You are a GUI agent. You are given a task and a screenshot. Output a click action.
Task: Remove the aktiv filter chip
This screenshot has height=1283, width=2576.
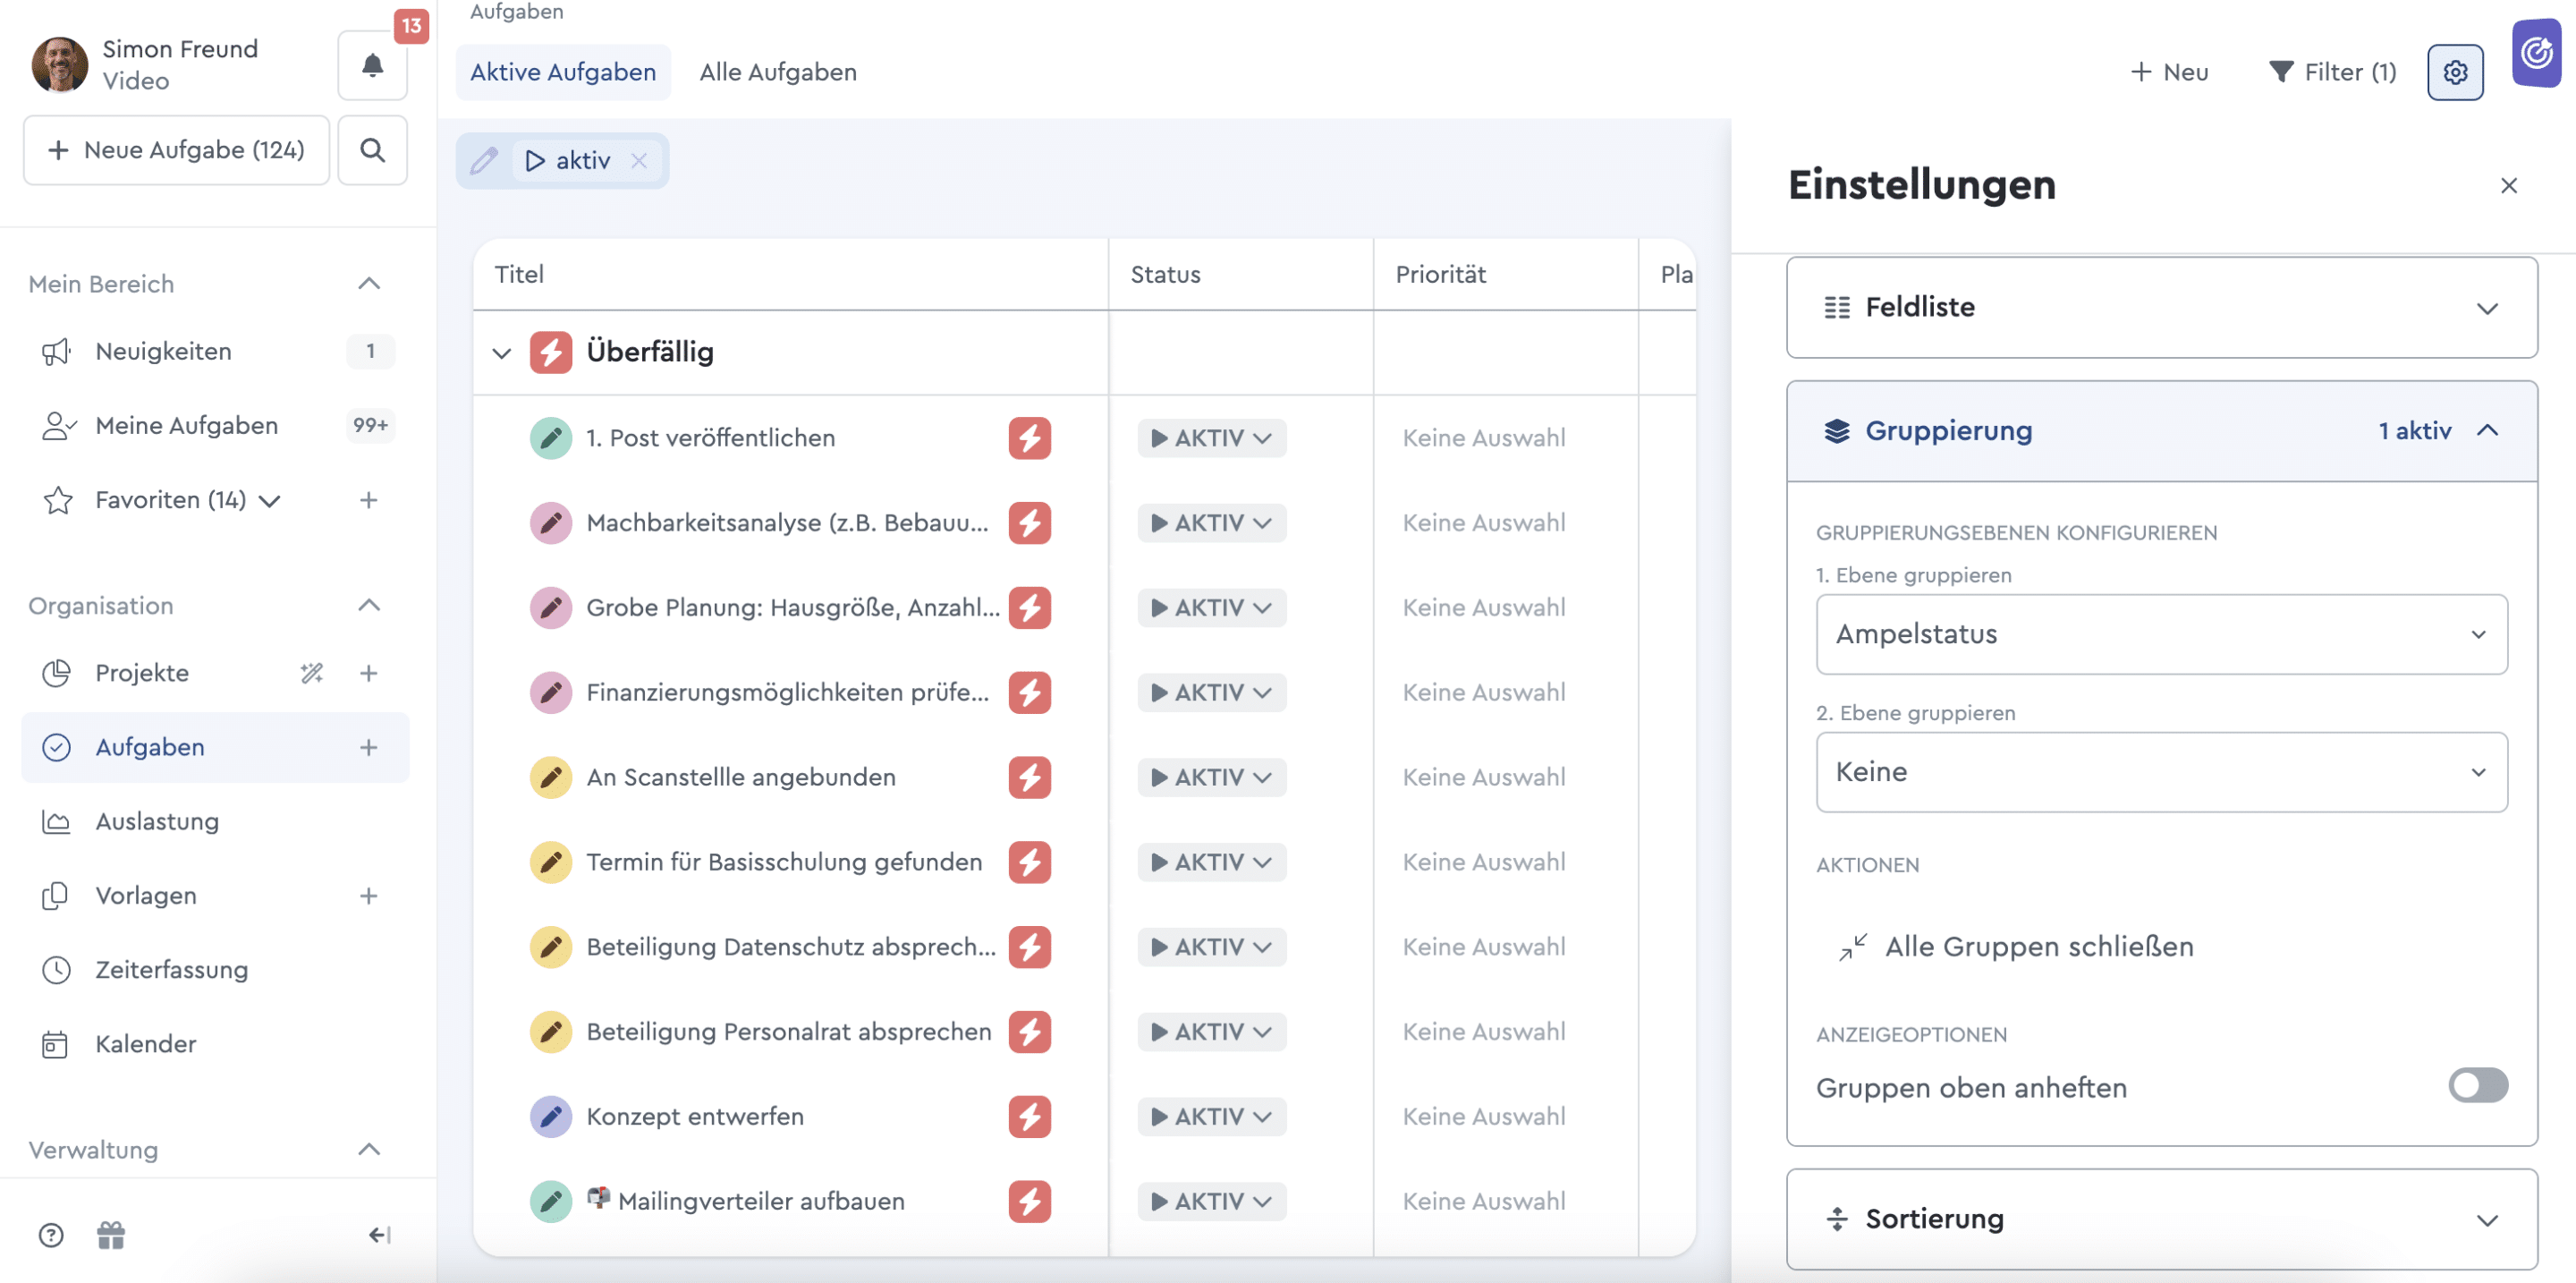[x=639, y=160]
